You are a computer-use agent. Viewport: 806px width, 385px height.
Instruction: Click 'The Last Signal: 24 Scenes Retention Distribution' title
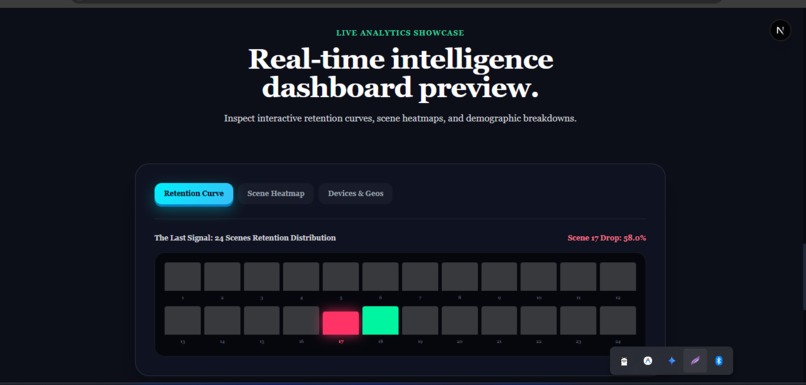[x=245, y=238]
